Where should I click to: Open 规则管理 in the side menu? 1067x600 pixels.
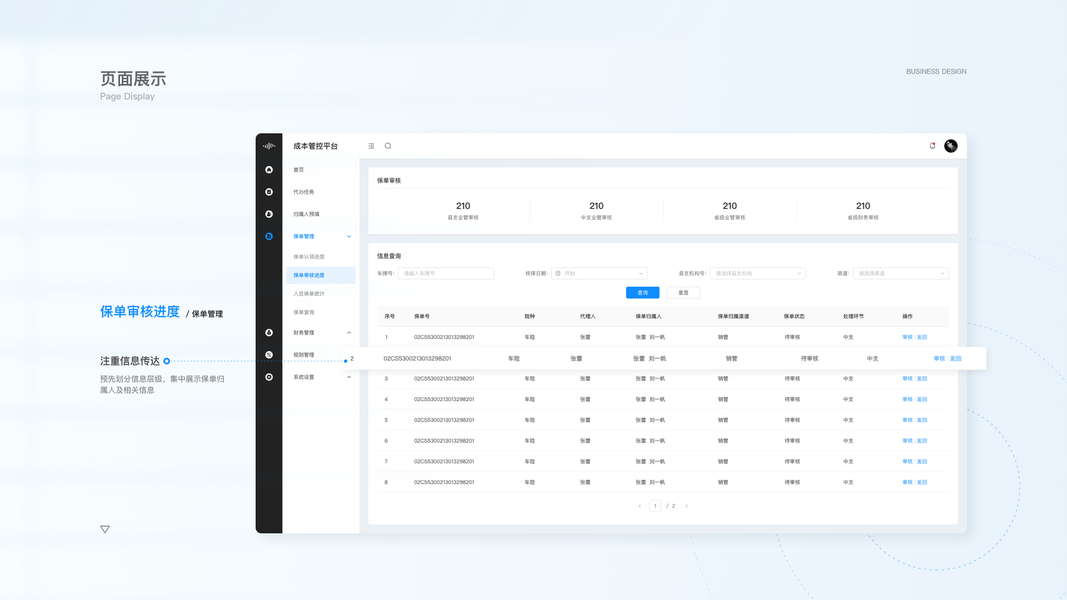[x=303, y=354]
